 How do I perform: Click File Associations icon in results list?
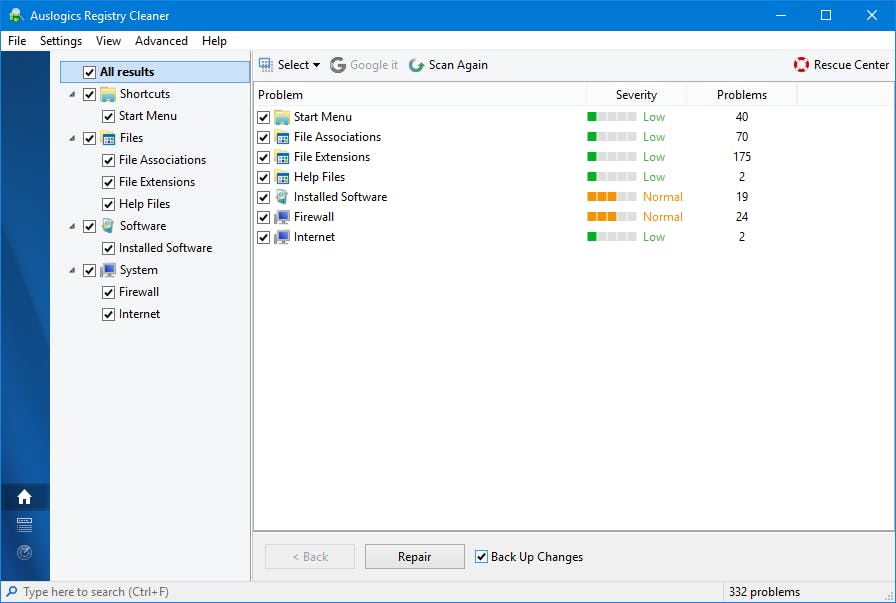pos(282,137)
